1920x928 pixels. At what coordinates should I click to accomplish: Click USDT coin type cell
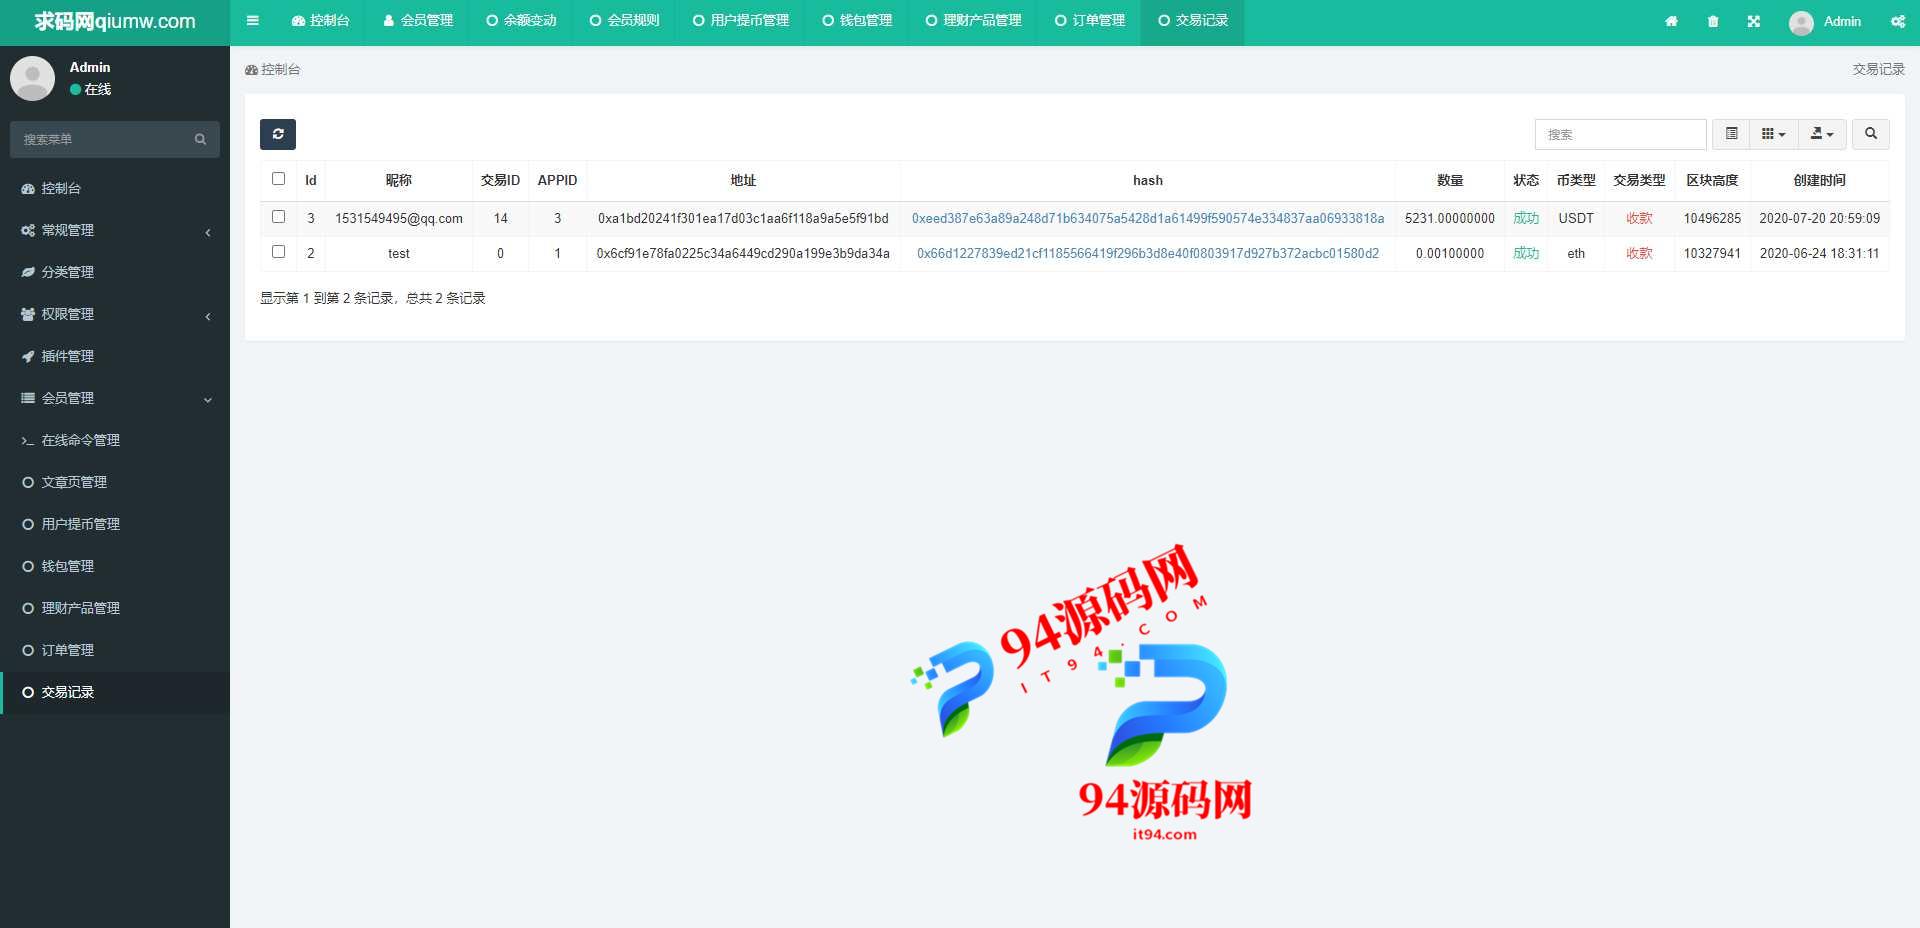click(x=1576, y=218)
